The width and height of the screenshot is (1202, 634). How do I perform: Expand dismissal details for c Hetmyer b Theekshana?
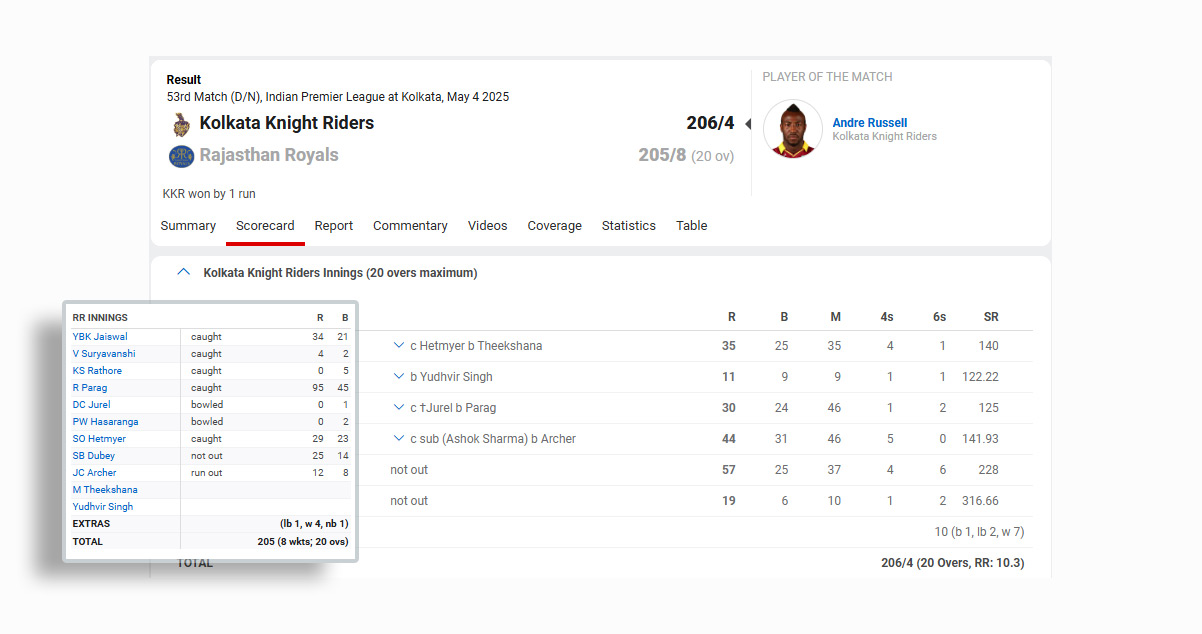399,346
